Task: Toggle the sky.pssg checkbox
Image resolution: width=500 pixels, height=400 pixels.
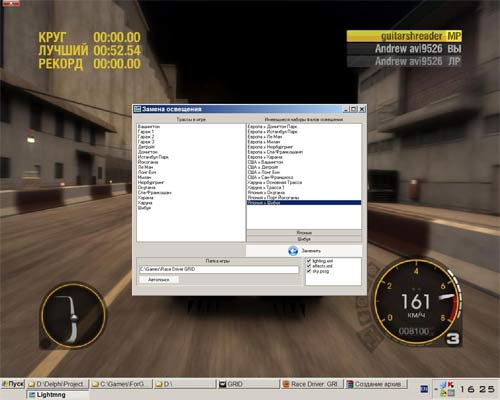Action: point(309,271)
